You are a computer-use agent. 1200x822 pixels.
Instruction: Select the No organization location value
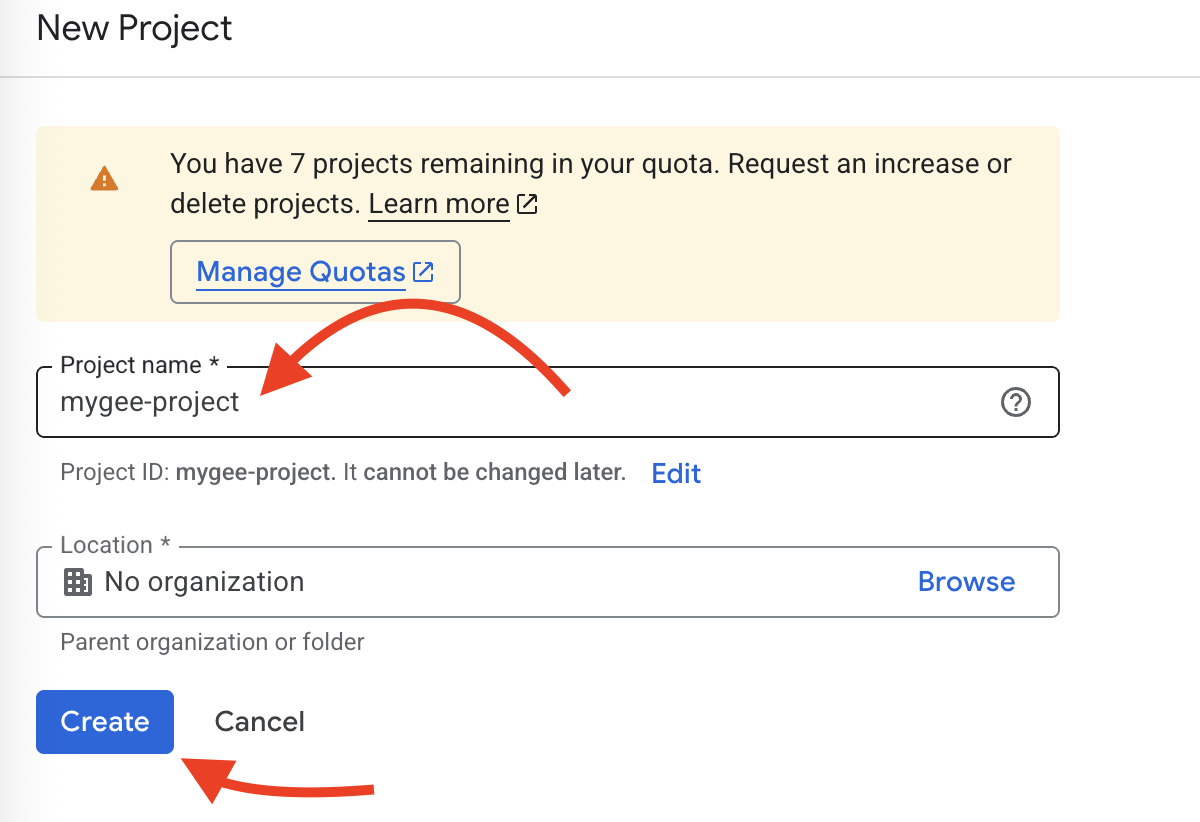pyautogui.click(x=204, y=582)
